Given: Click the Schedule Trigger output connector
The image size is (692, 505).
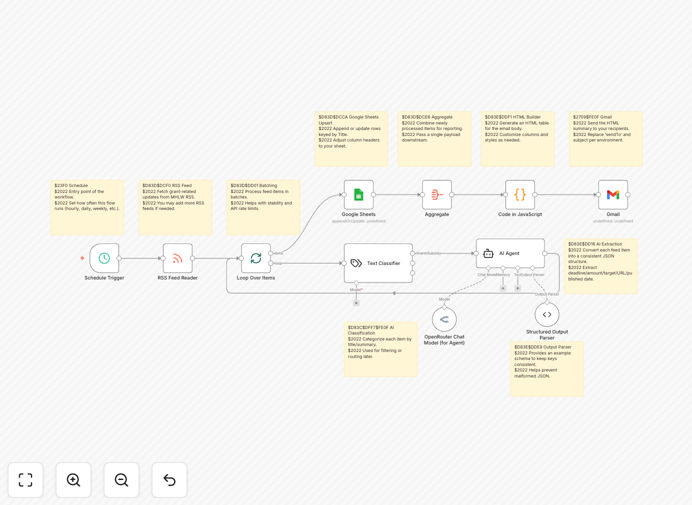Looking at the screenshot, I should pos(119,258).
